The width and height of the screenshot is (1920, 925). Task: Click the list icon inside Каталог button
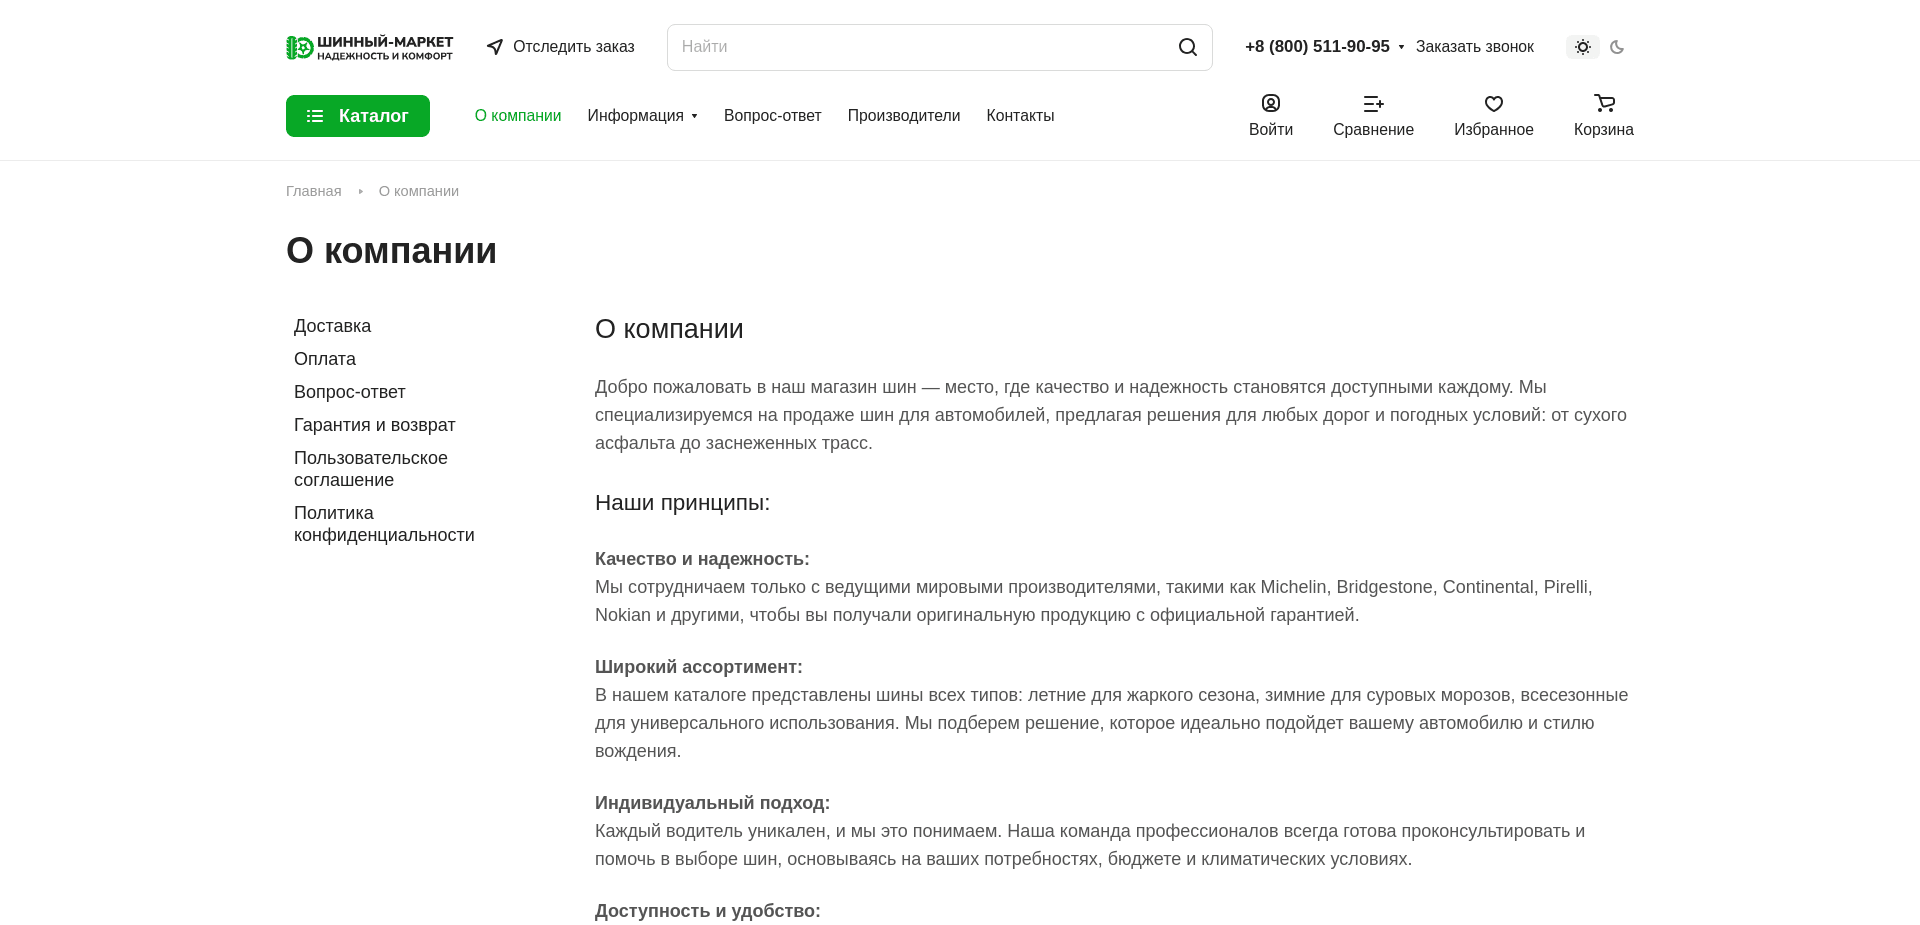click(x=315, y=116)
